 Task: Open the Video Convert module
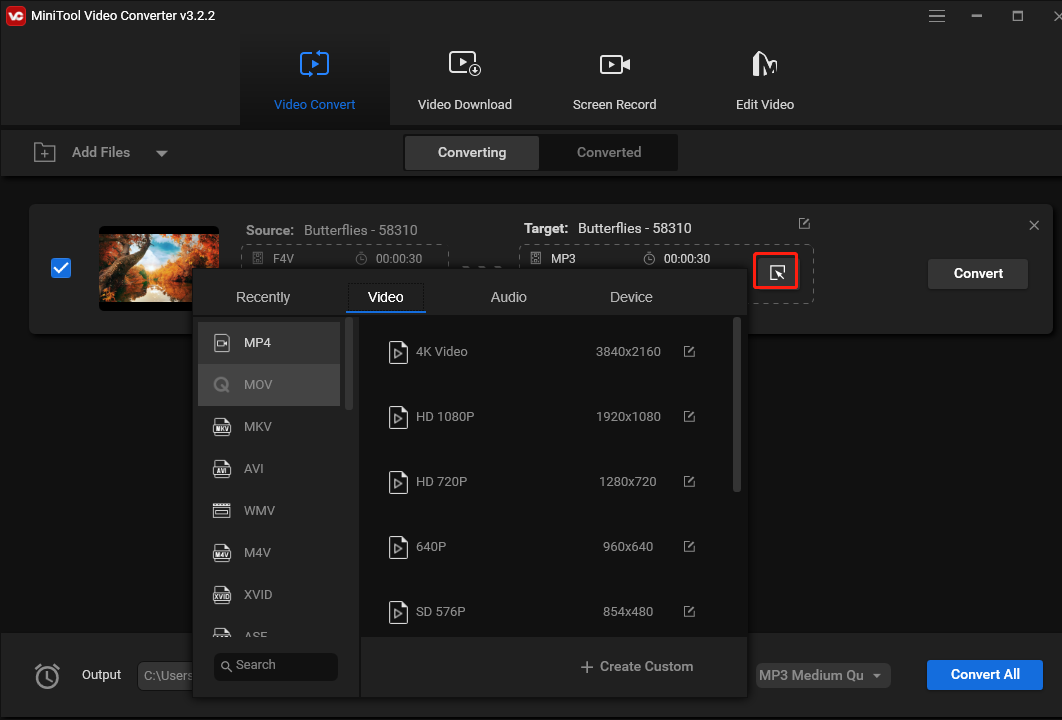[x=314, y=81]
